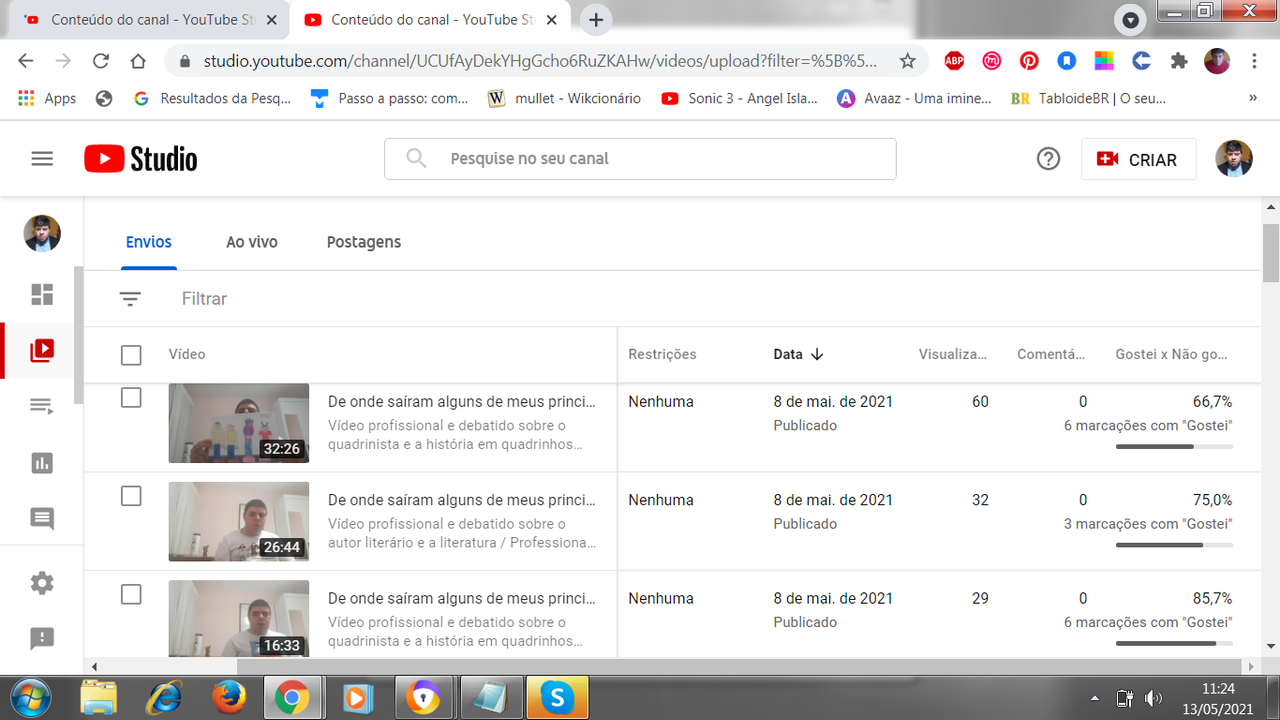Toggle the sidebar with the hamburger menu
Image resolution: width=1280 pixels, height=720 pixels.
(41, 158)
